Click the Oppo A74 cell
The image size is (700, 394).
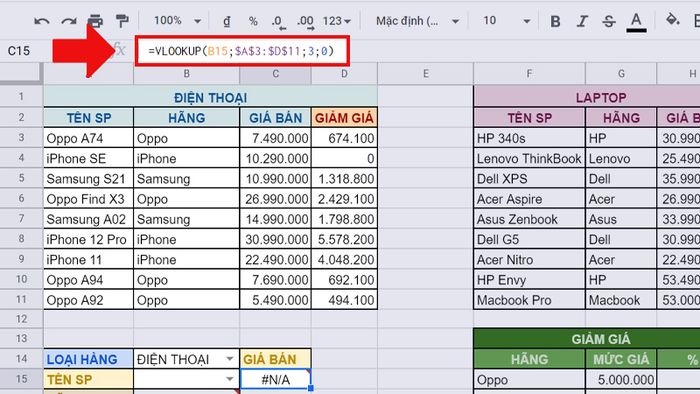88,138
